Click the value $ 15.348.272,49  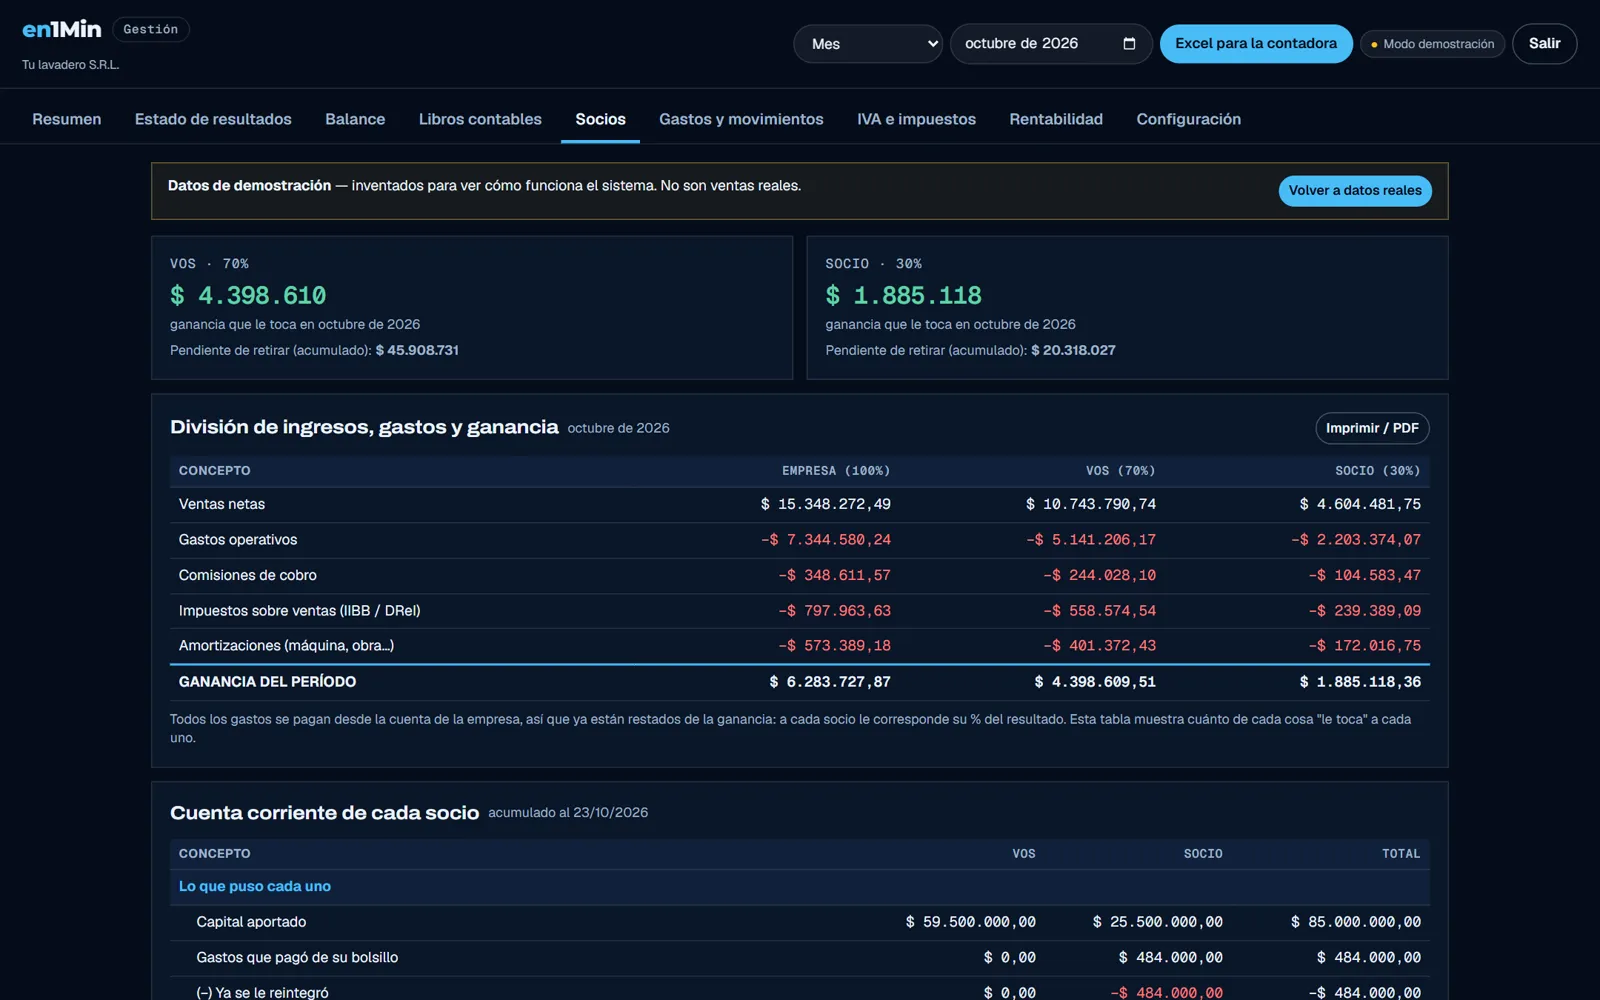point(826,504)
